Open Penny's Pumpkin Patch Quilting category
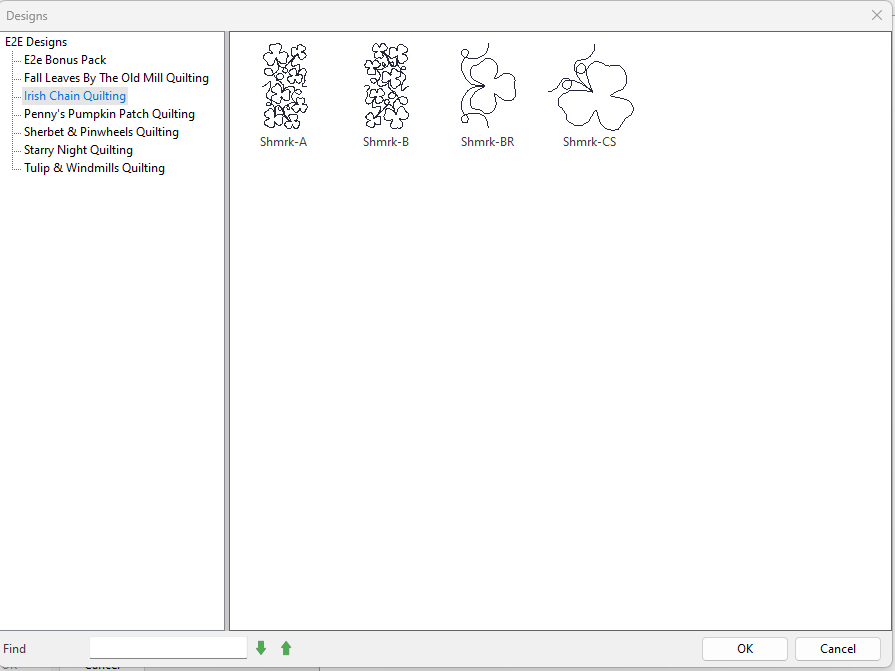 click(x=110, y=114)
